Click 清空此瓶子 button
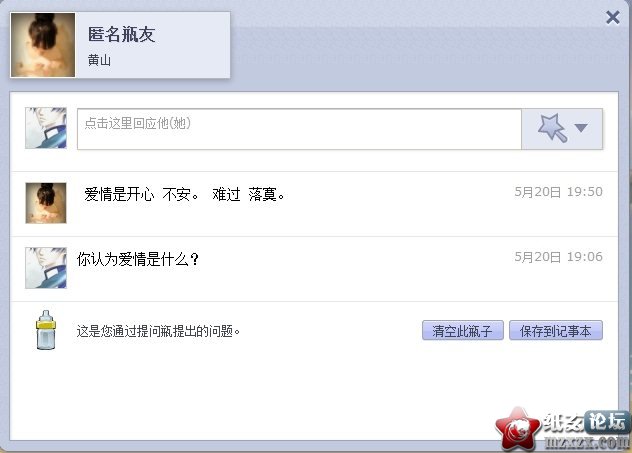Screen dimensions: 632x453 pos(463,331)
